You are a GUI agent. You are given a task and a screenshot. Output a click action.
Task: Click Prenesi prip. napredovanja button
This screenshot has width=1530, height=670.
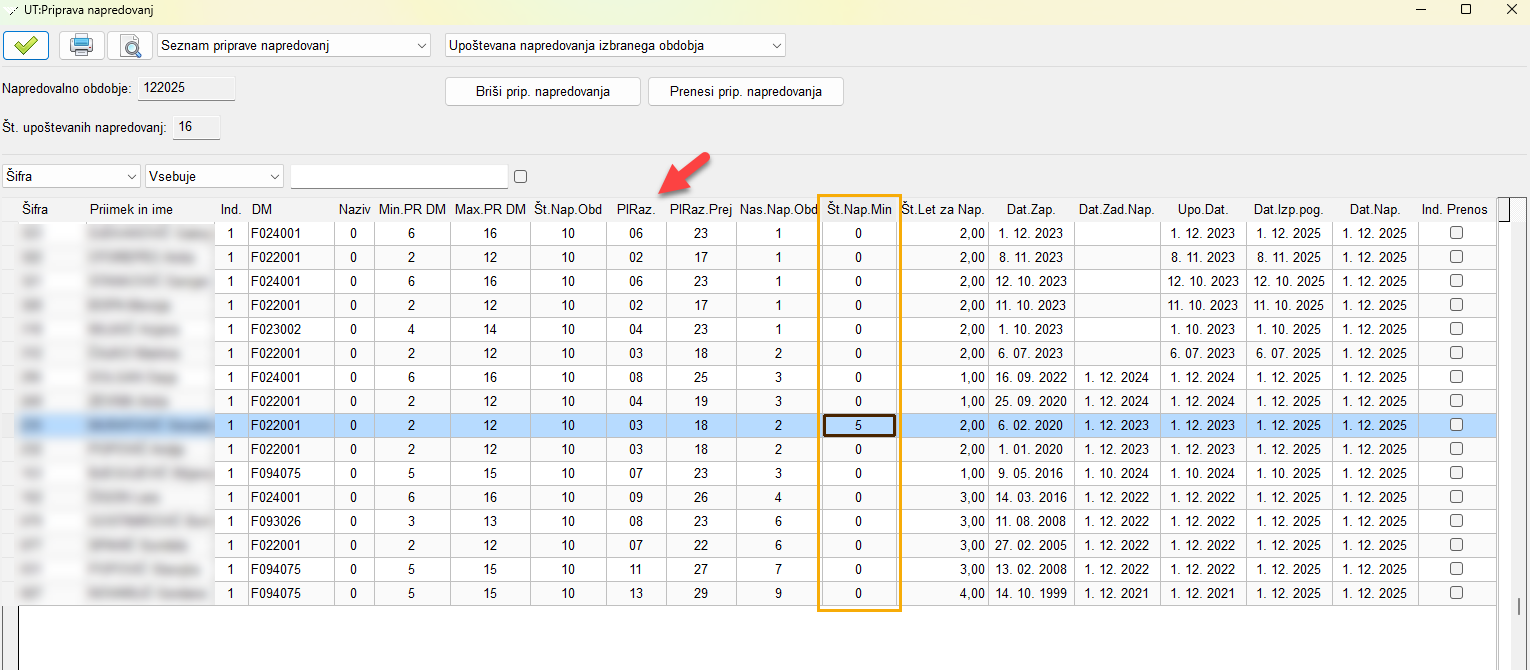tap(745, 91)
